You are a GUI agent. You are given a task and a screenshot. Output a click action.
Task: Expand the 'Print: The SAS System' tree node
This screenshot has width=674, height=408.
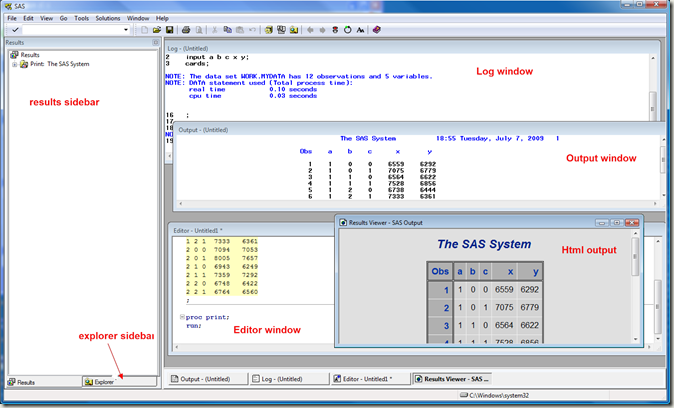14,64
